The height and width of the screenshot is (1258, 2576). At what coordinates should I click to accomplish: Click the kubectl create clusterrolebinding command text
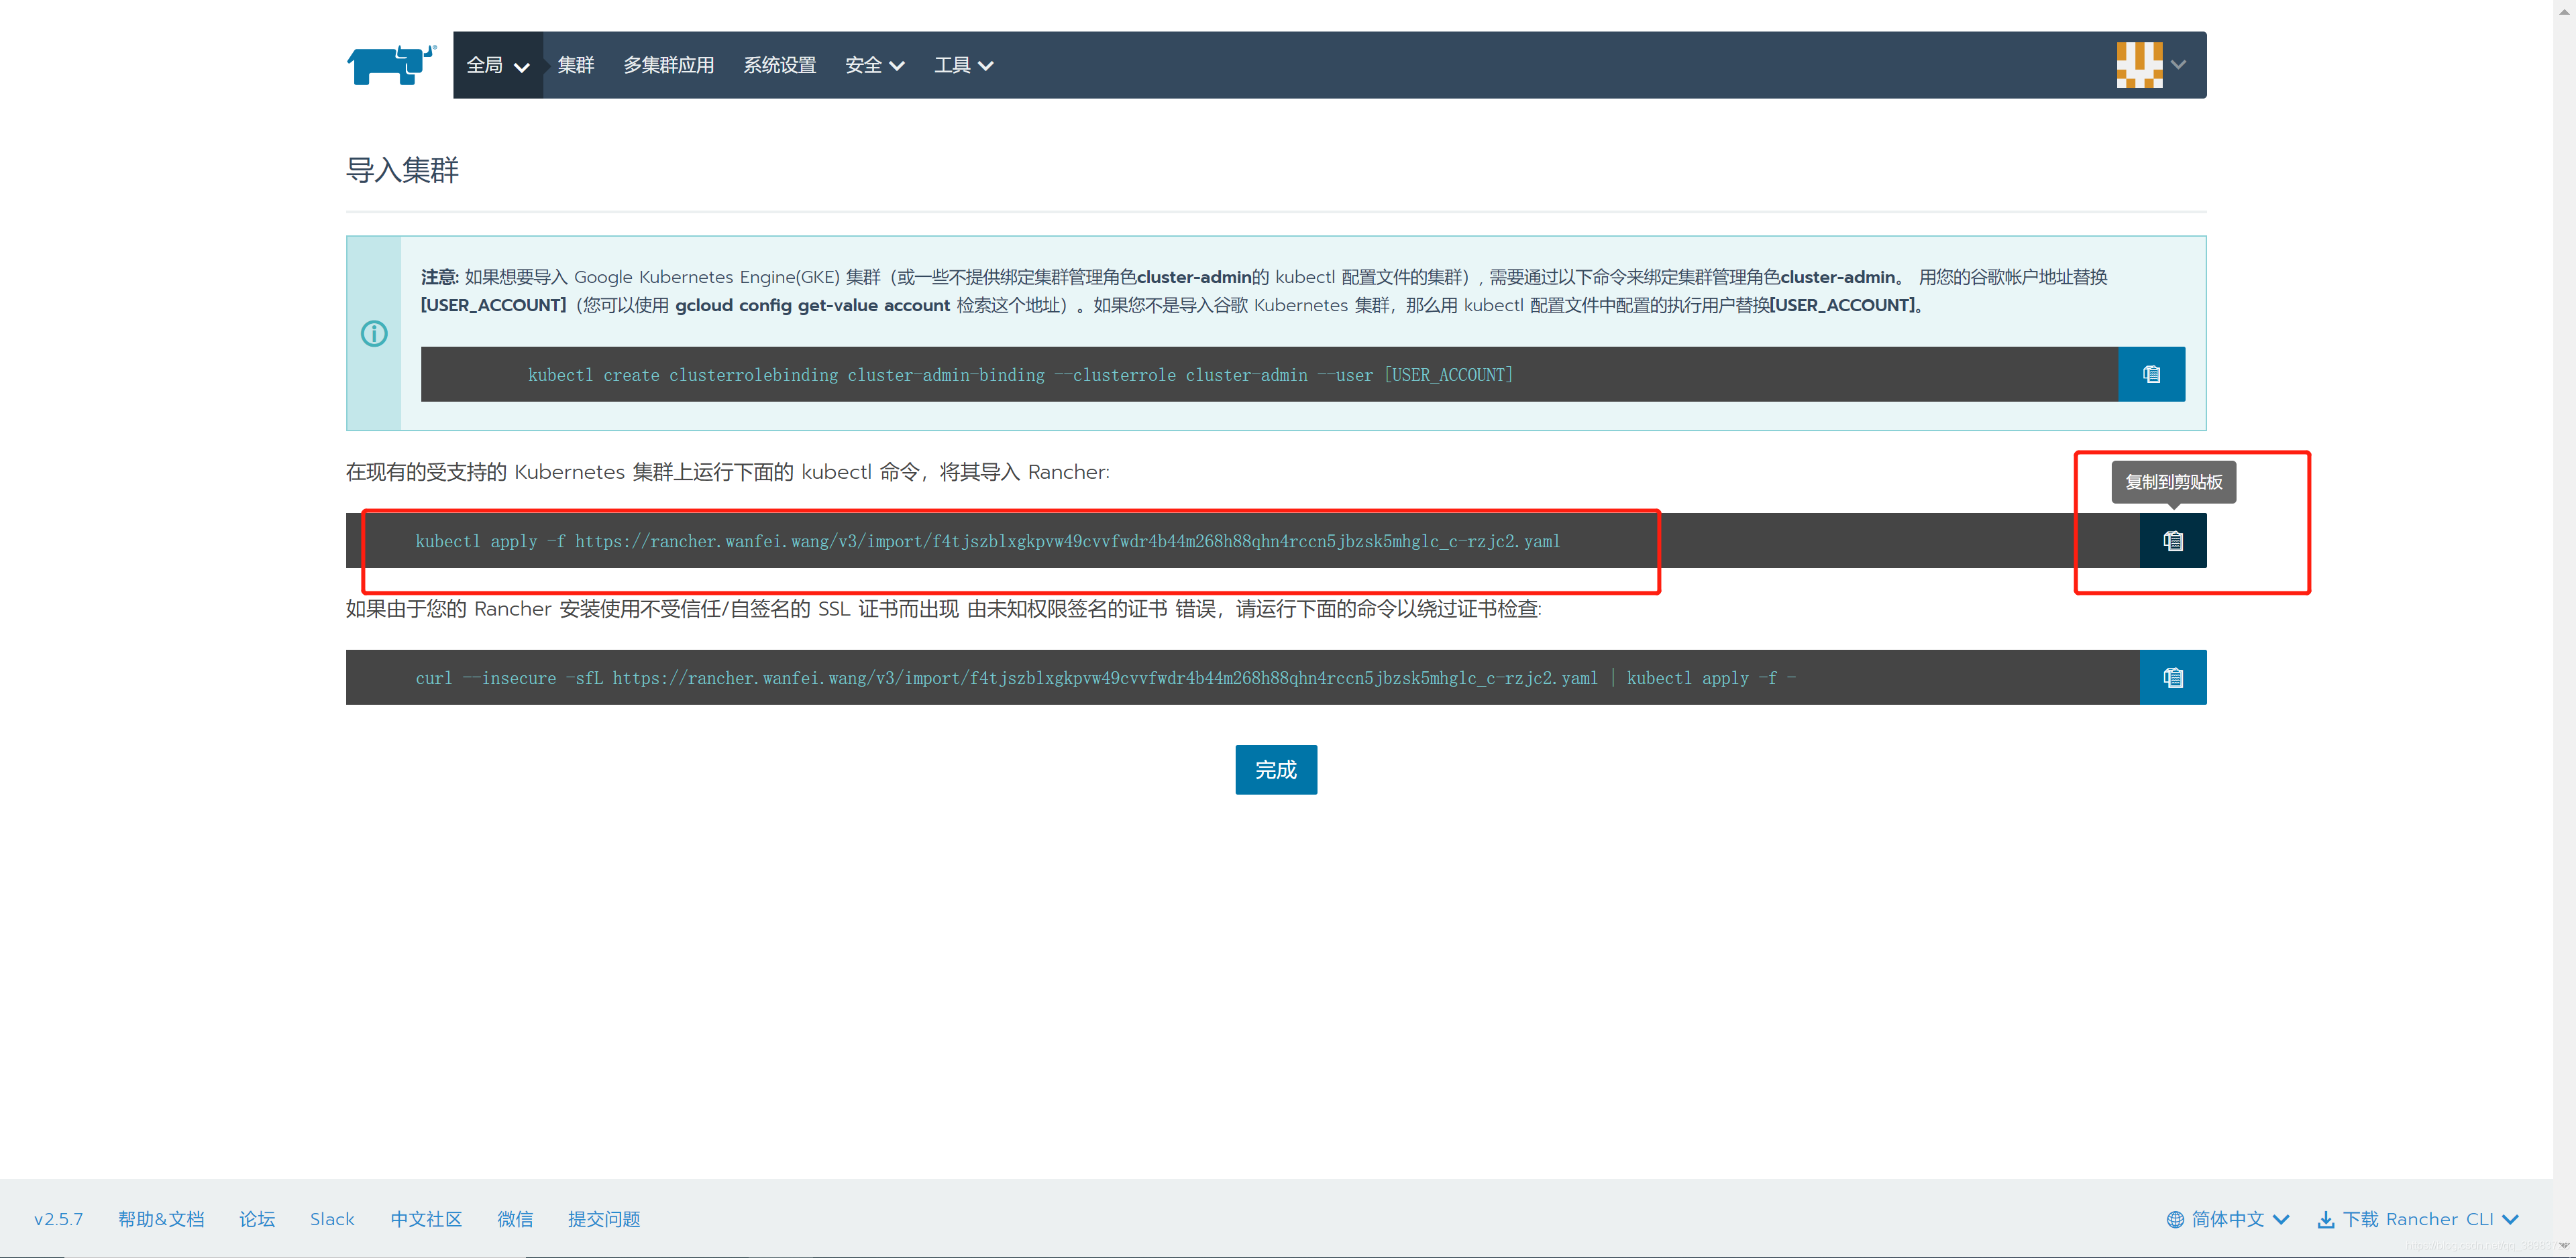click(1020, 375)
